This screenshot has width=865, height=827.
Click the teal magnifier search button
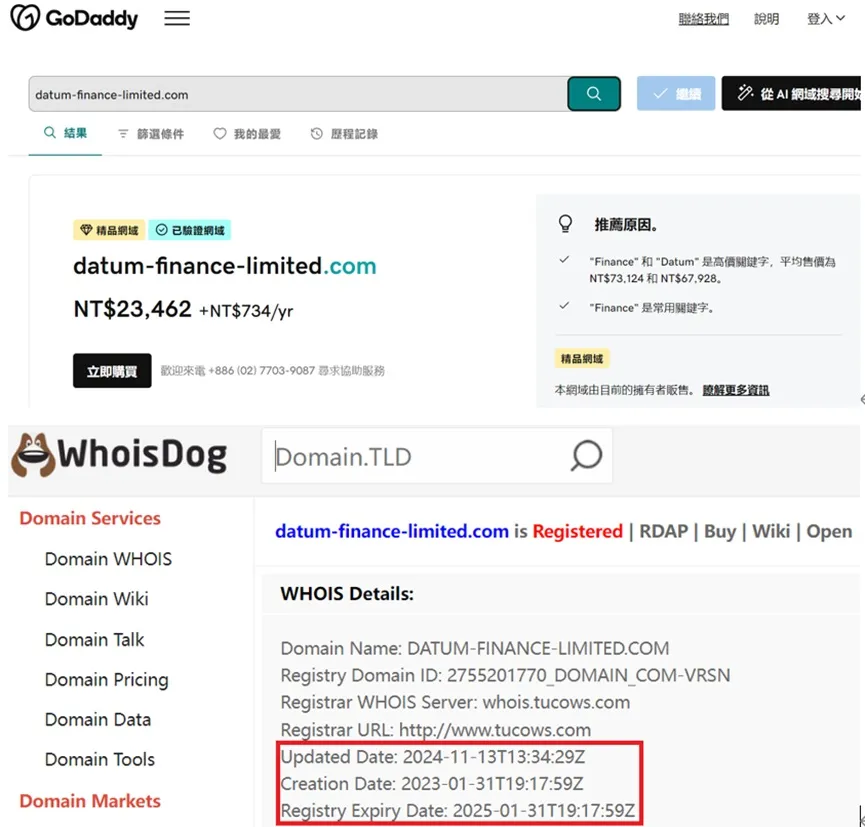(x=594, y=94)
